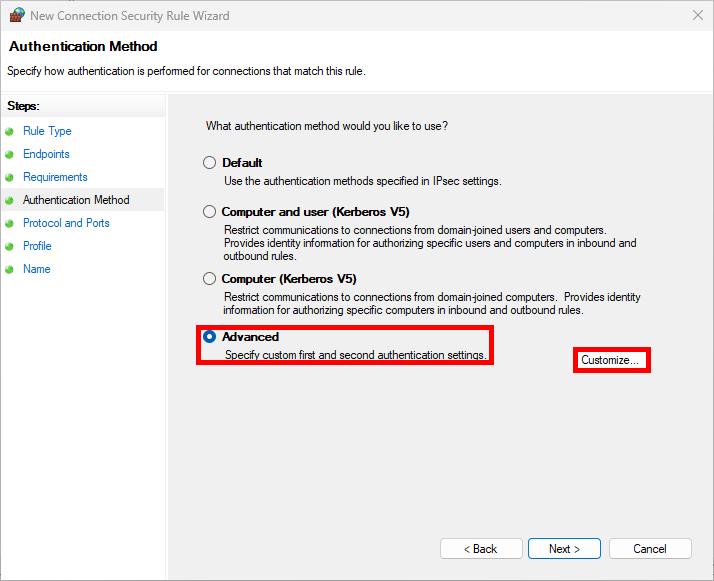Click the green bullet beside Name
This screenshot has width=714, height=581.
(10, 269)
